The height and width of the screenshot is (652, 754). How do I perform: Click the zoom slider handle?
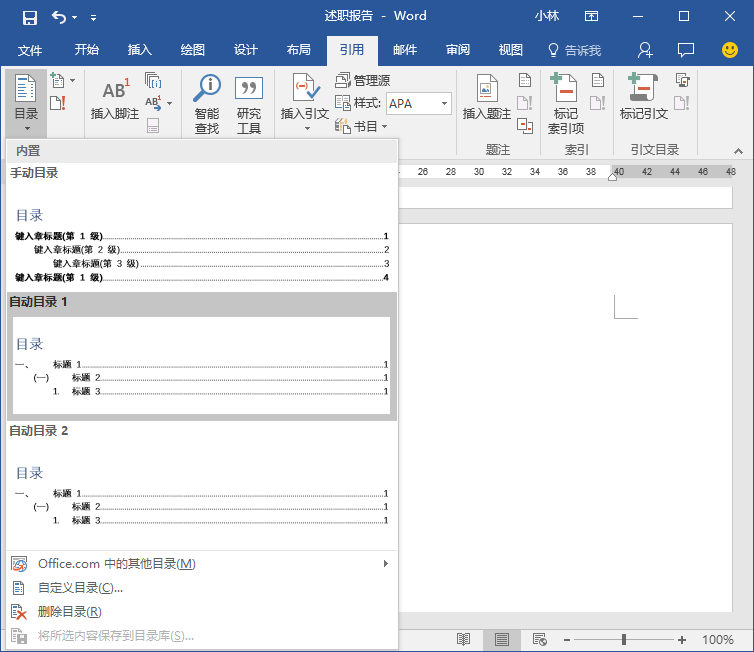point(624,640)
